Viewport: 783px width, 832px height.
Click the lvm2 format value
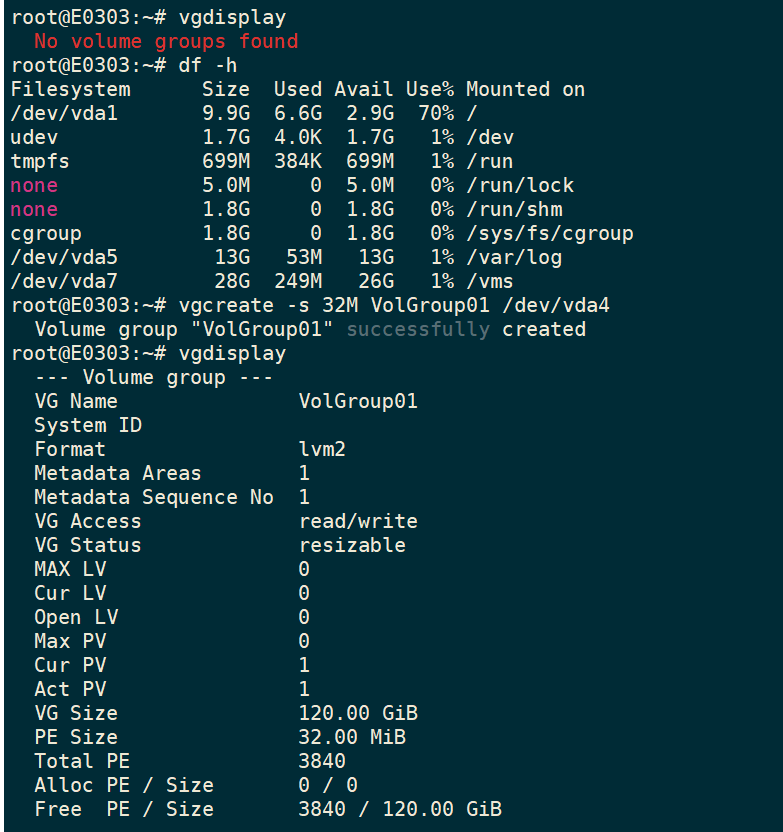pos(322,449)
